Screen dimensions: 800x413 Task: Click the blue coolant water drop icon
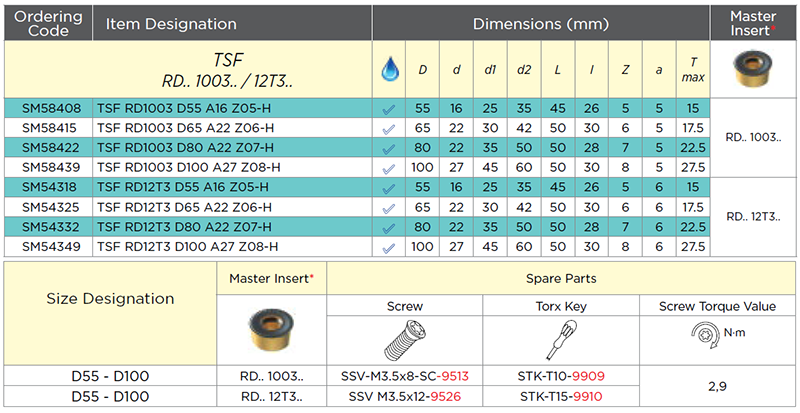tap(390, 69)
